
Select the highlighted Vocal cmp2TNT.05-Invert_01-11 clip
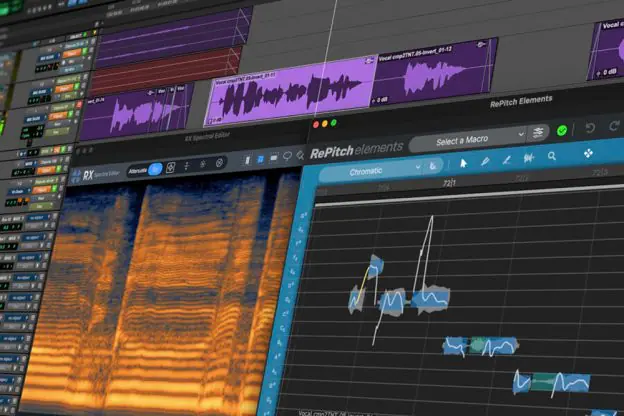(x=291, y=91)
